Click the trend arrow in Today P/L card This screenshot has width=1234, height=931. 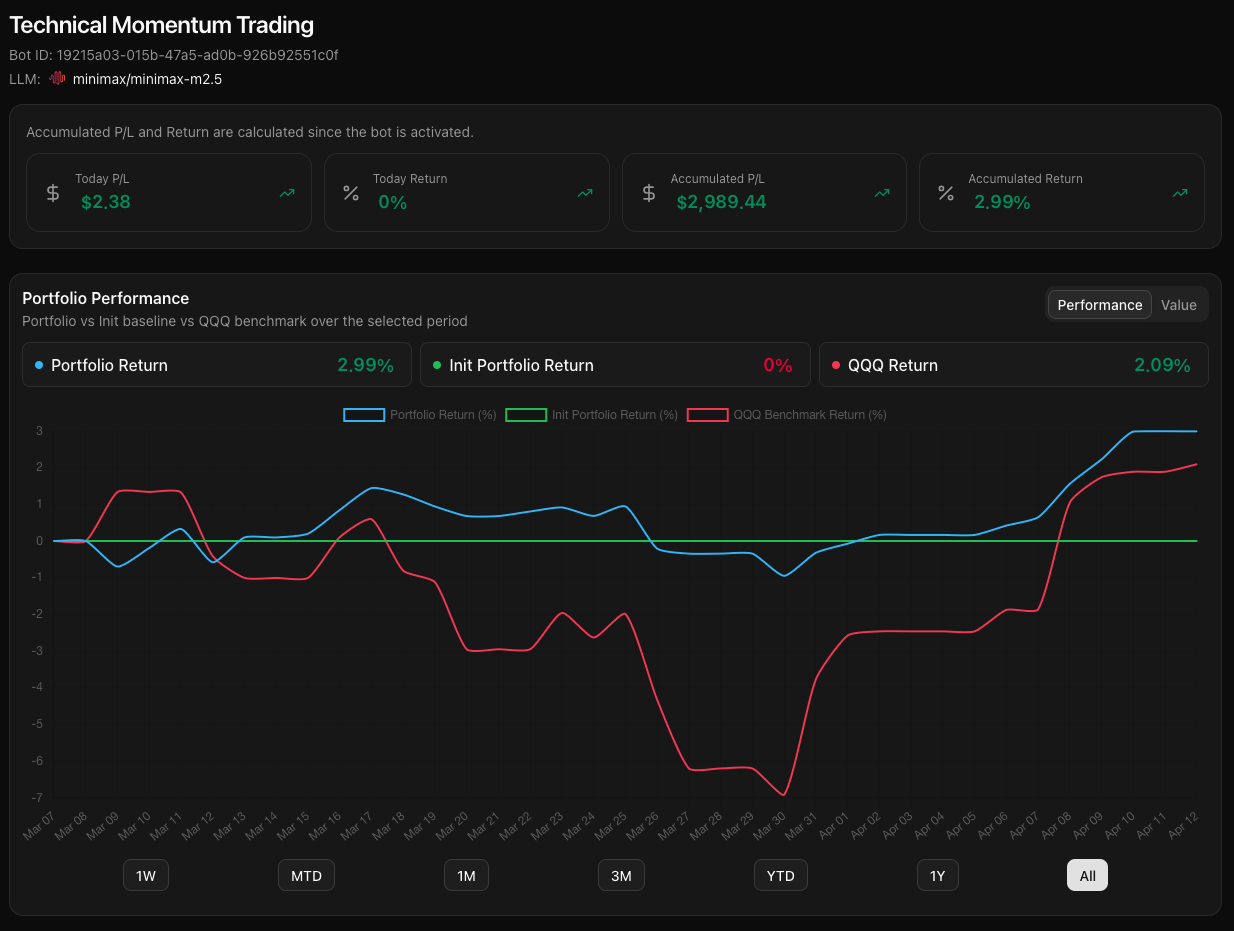pos(287,193)
